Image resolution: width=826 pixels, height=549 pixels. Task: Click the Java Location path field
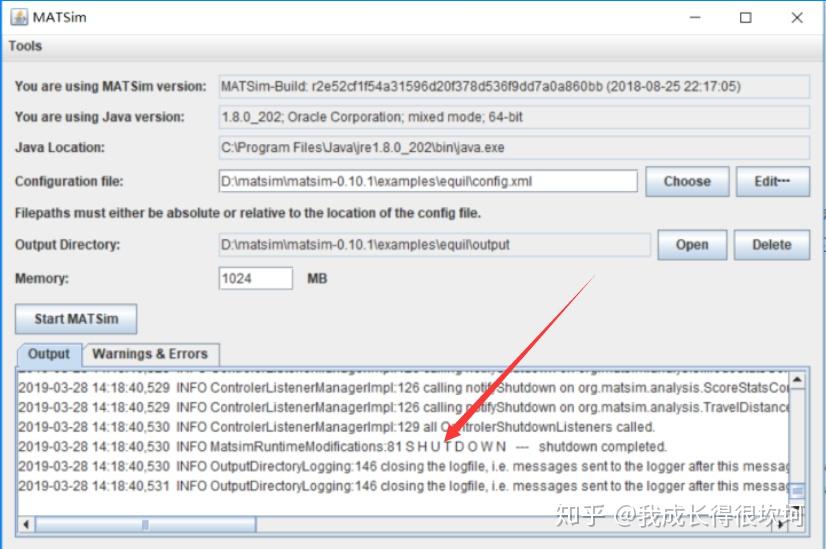point(514,148)
